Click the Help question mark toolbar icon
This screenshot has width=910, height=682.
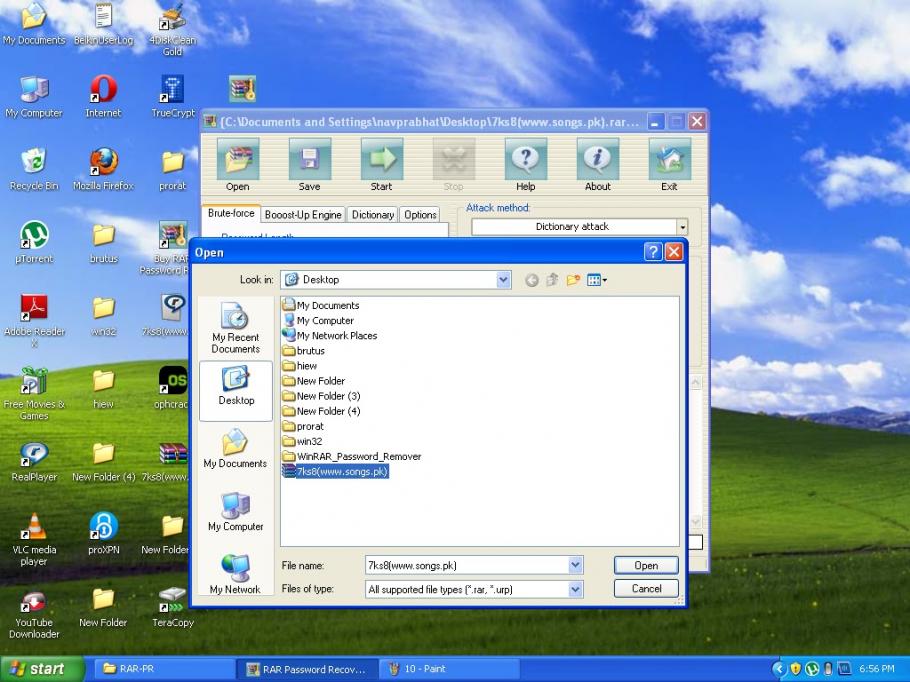tap(525, 159)
